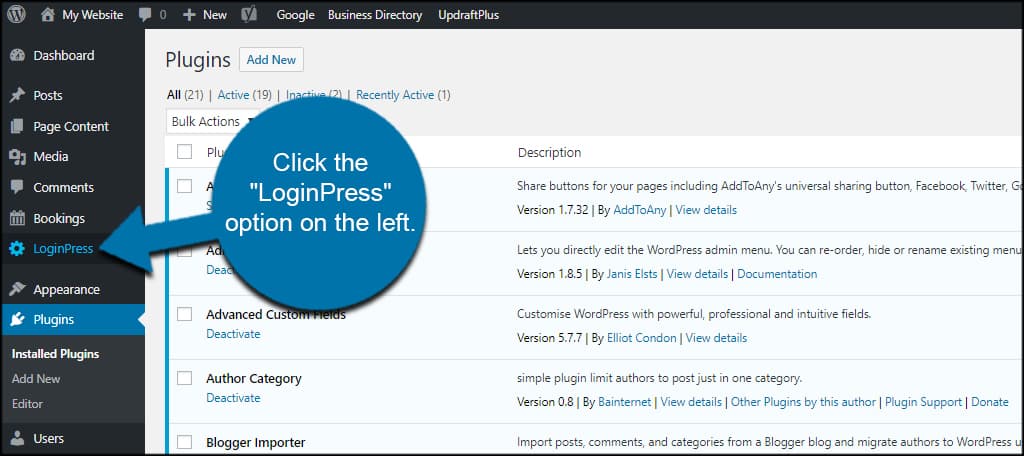Deactivate Author Category plugin
The height and width of the screenshot is (456, 1024).
pyautogui.click(x=233, y=398)
